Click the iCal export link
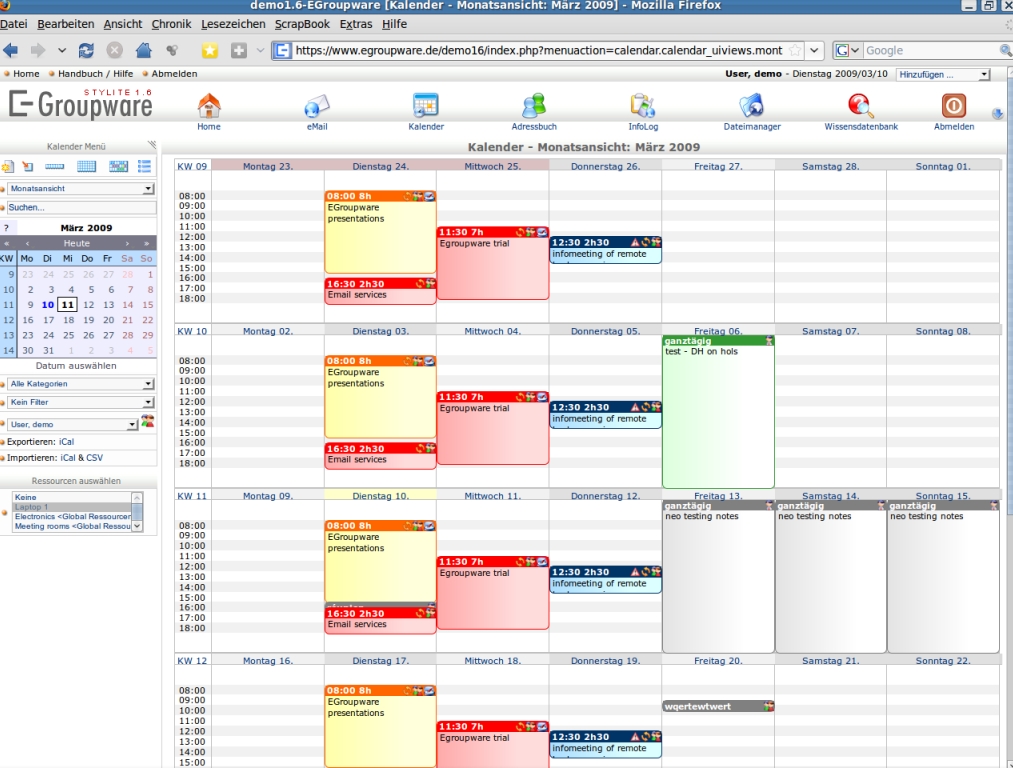The image size is (1013, 768). [67, 442]
